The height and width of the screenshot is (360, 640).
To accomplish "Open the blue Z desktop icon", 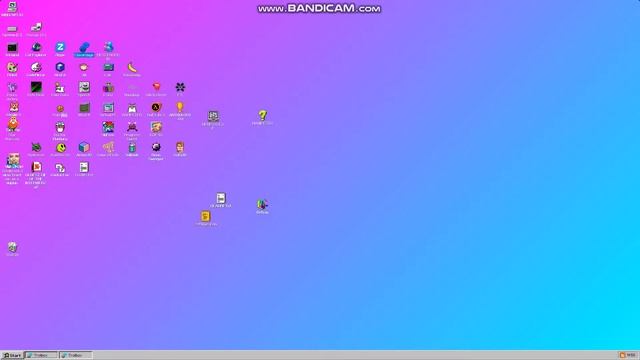I will [60, 47].
